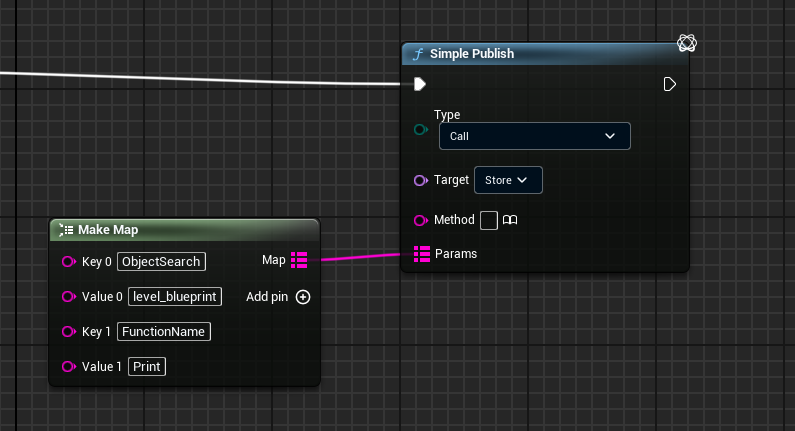Click the Target input pin circle
The image size is (795, 431).
pos(420,180)
